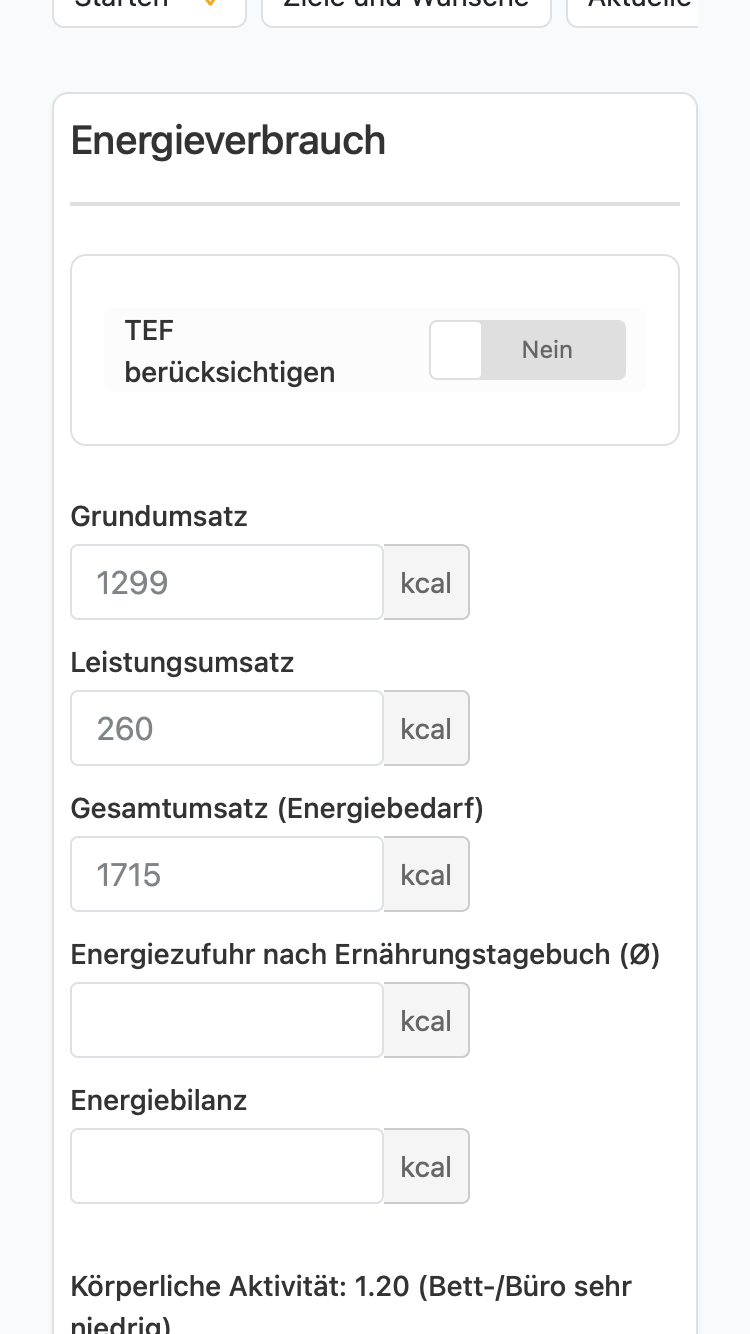Viewport: 750px width, 1334px height.
Task: Focus the Energiebilanz input field
Action: pyautogui.click(x=227, y=1166)
